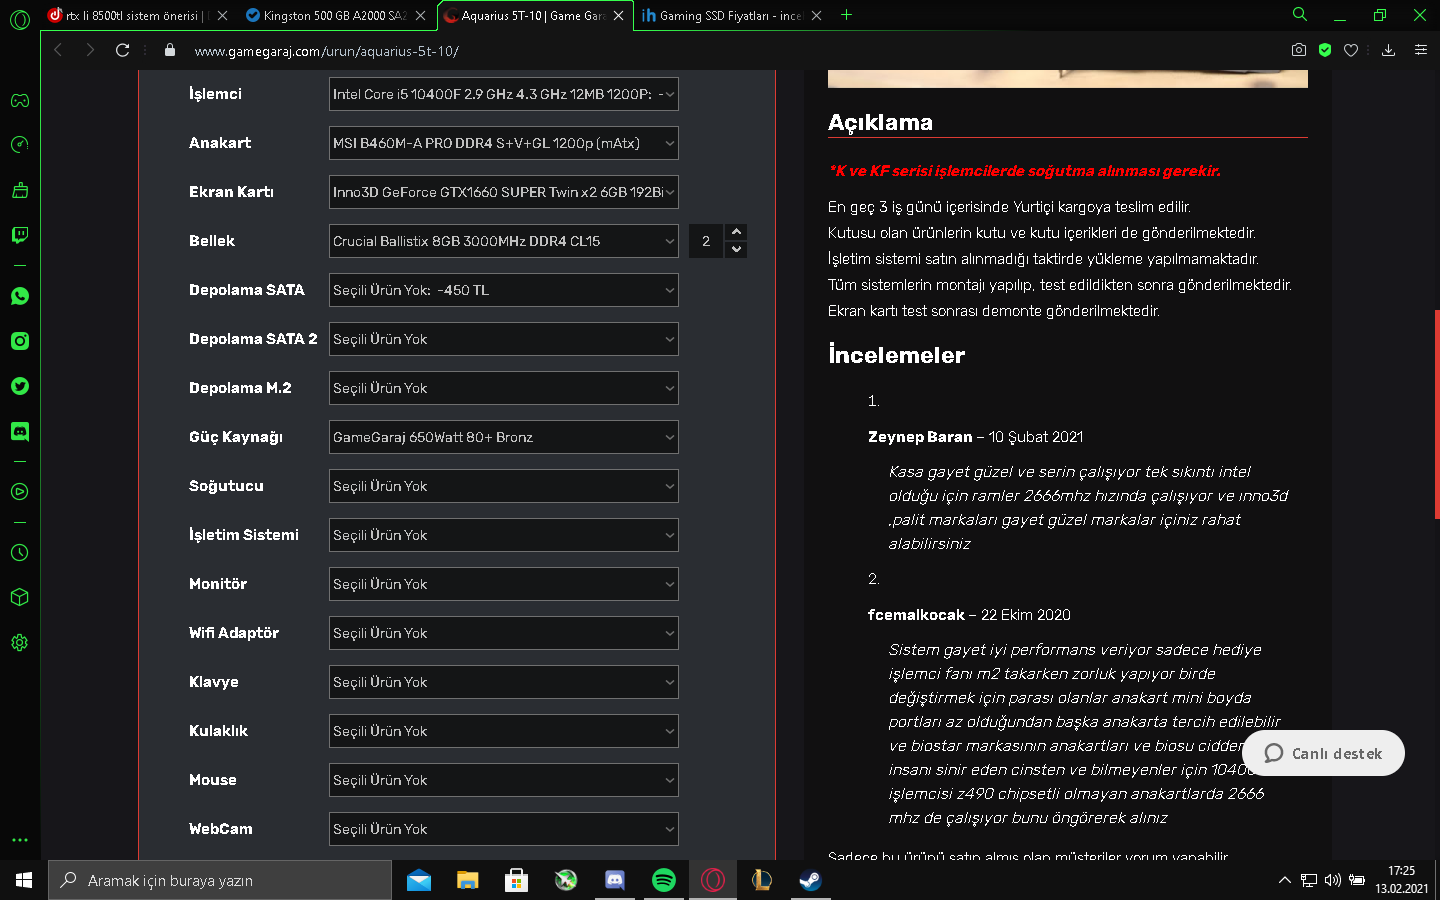
Task: Open the taskbar clock and date
Action: pyautogui.click(x=1402, y=880)
